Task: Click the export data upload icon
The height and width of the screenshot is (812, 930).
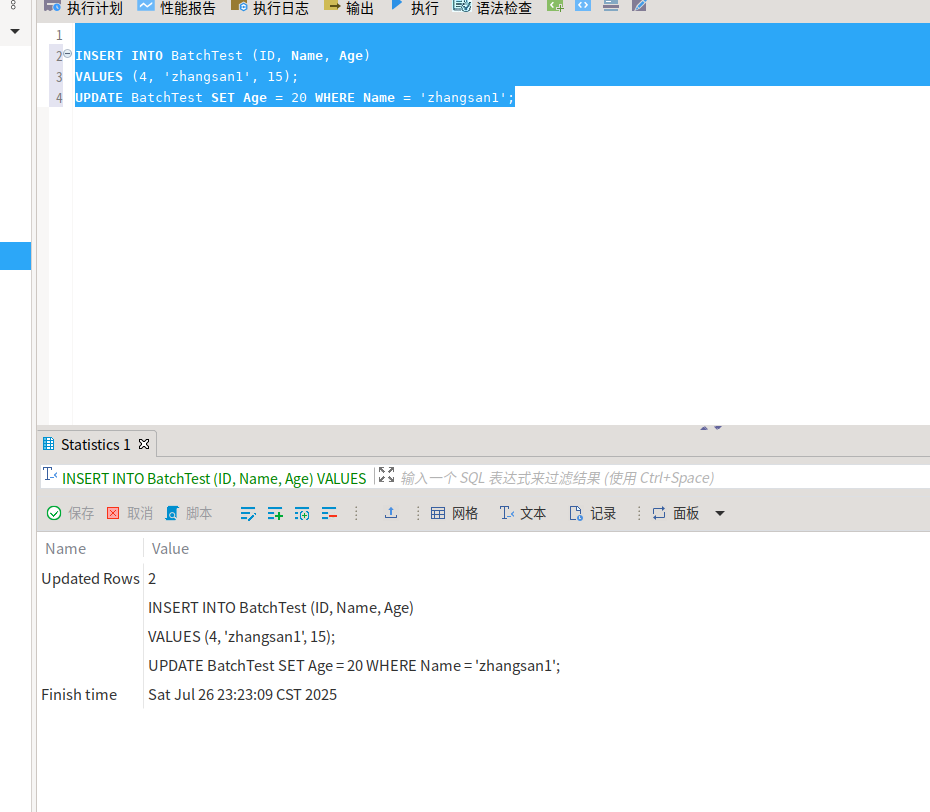Action: (x=391, y=513)
